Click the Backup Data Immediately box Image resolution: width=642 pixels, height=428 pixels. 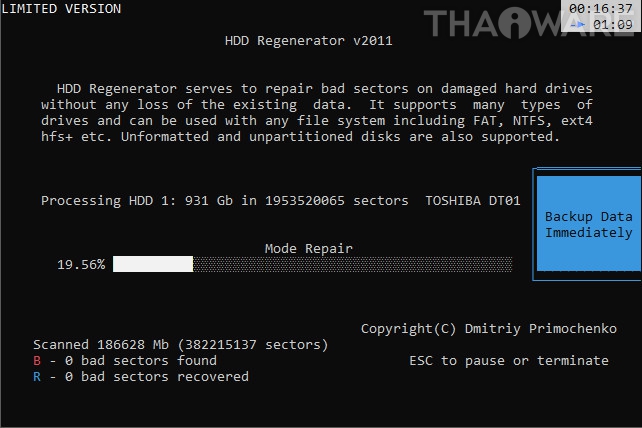click(x=588, y=224)
